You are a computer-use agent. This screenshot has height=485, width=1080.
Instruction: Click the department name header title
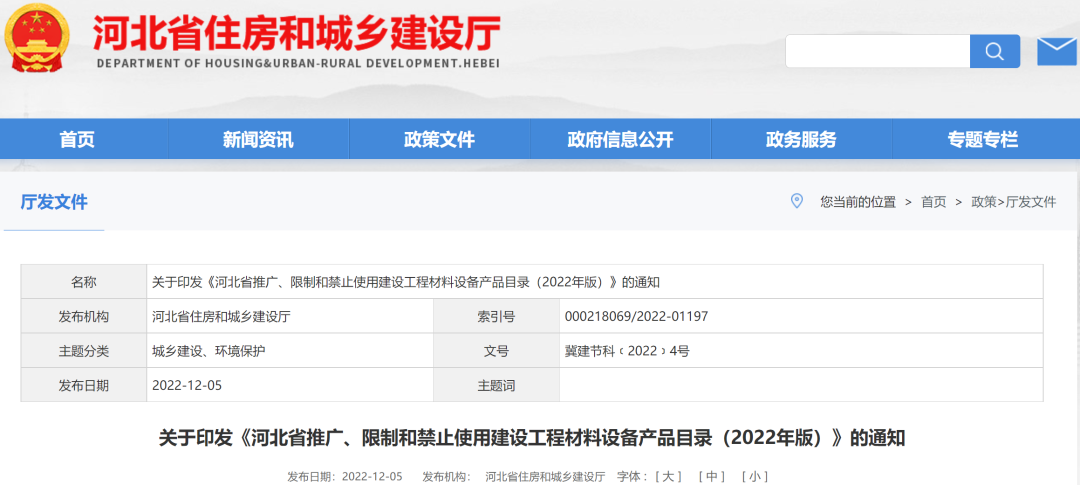[x=297, y=36]
